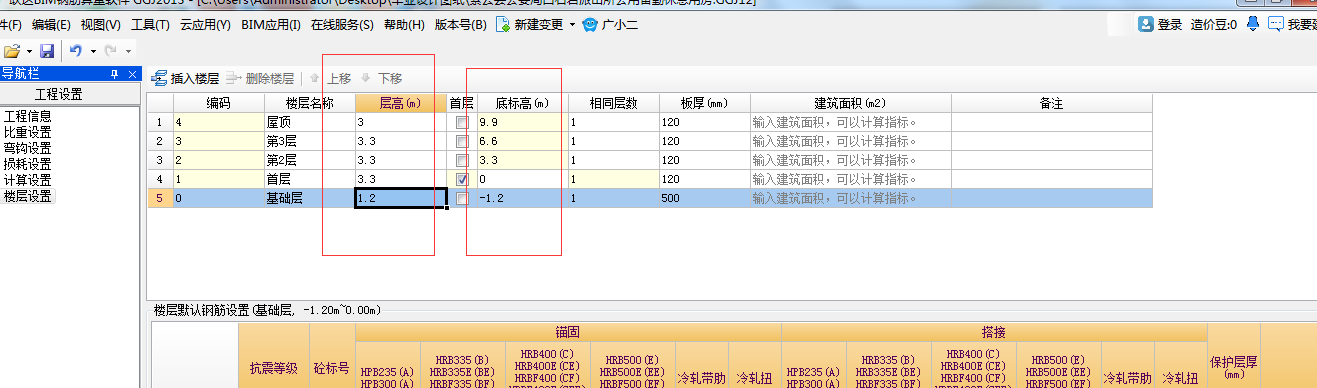The width and height of the screenshot is (1317, 388).
Task: Click the 相同层数 column header
Action: click(x=613, y=103)
